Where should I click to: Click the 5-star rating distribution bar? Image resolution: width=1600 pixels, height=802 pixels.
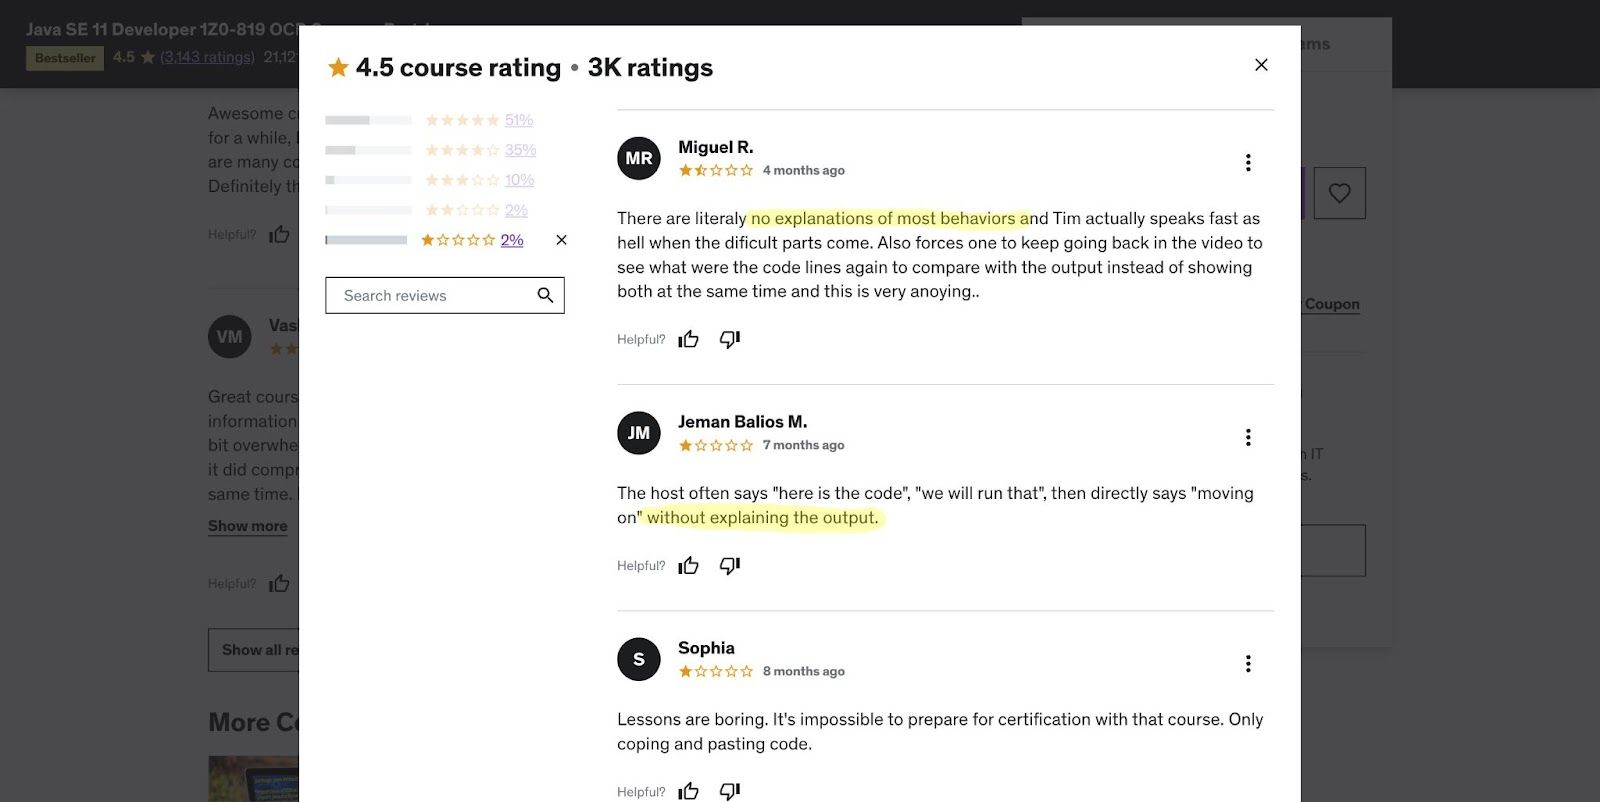[x=367, y=119]
